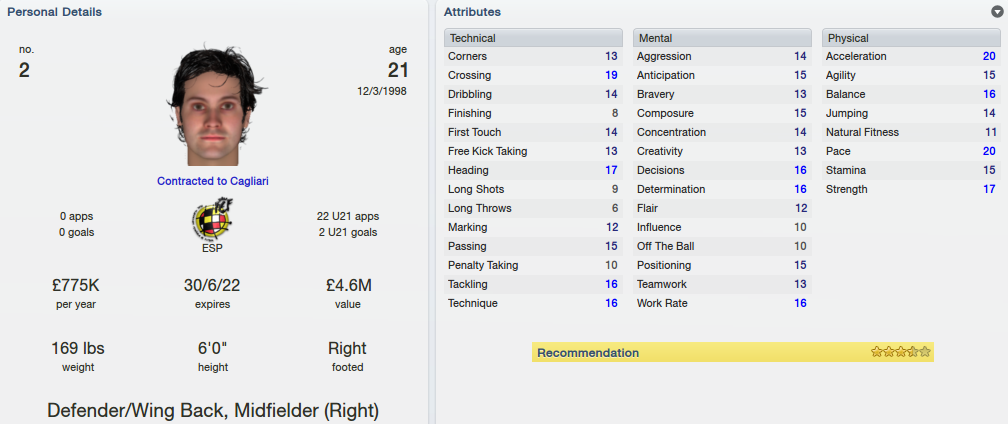This screenshot has height=424, width=1008.
Task: Click the player face portrait
Action: click(x=213, y=107)
